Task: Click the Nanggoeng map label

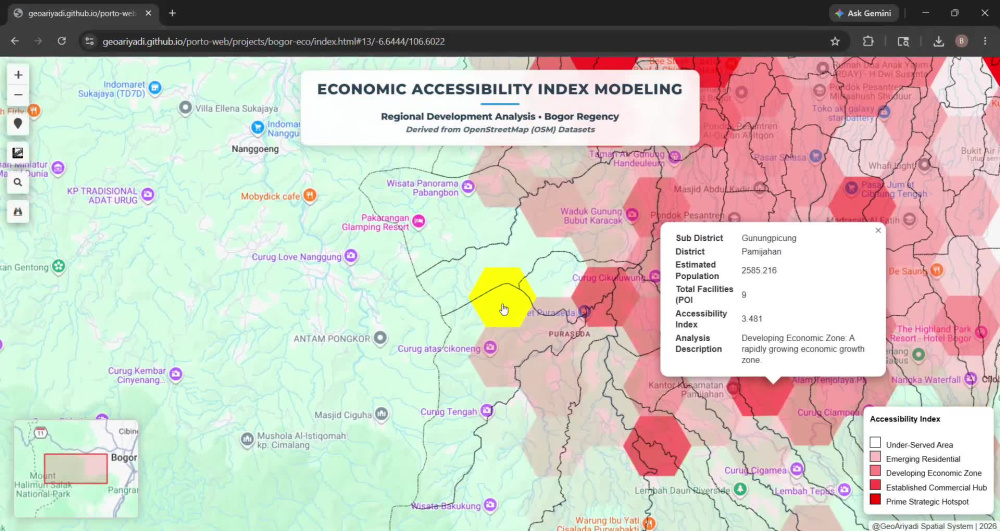Action: tap(255, 149)
